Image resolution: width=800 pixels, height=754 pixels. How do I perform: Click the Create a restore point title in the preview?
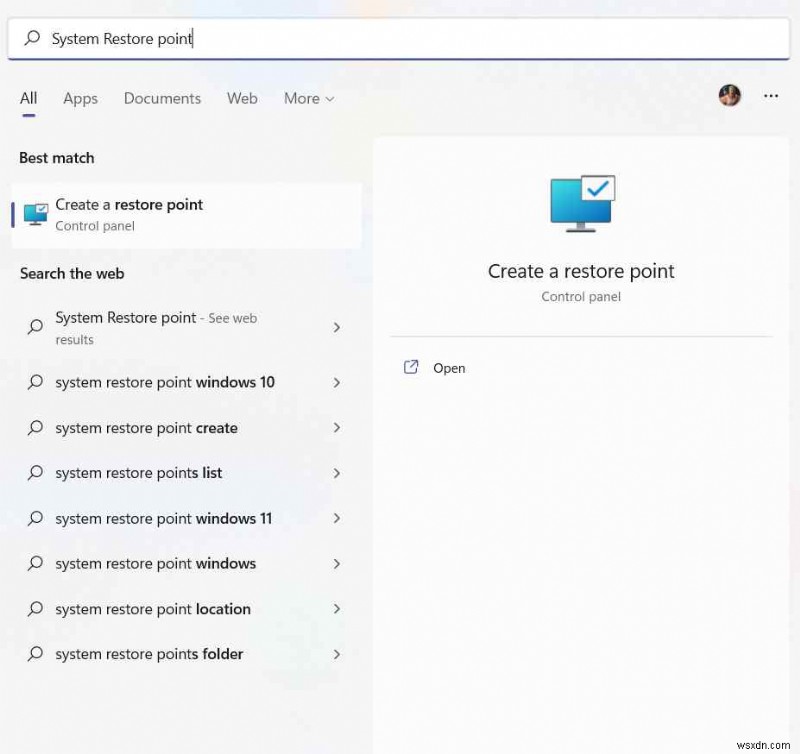(x=581, y=271)
